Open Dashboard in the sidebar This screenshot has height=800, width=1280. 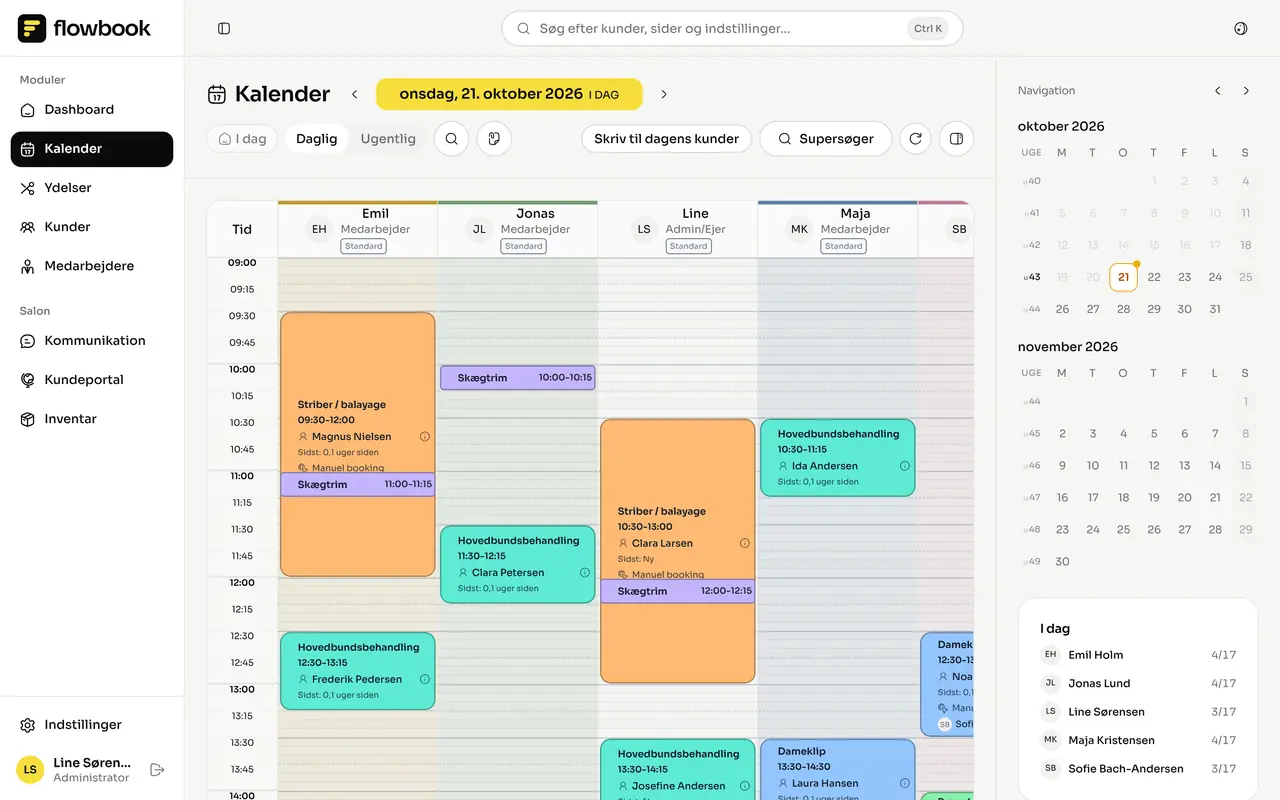click(92, 110)
